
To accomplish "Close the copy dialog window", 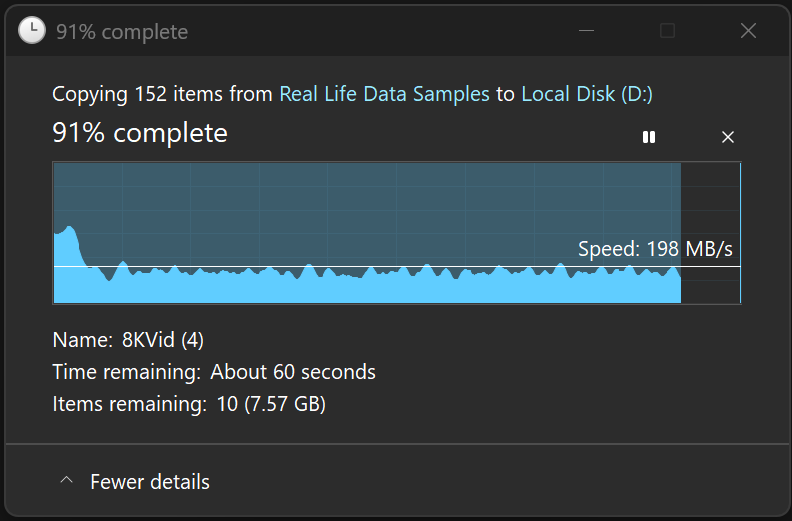I will click(748, 31).
